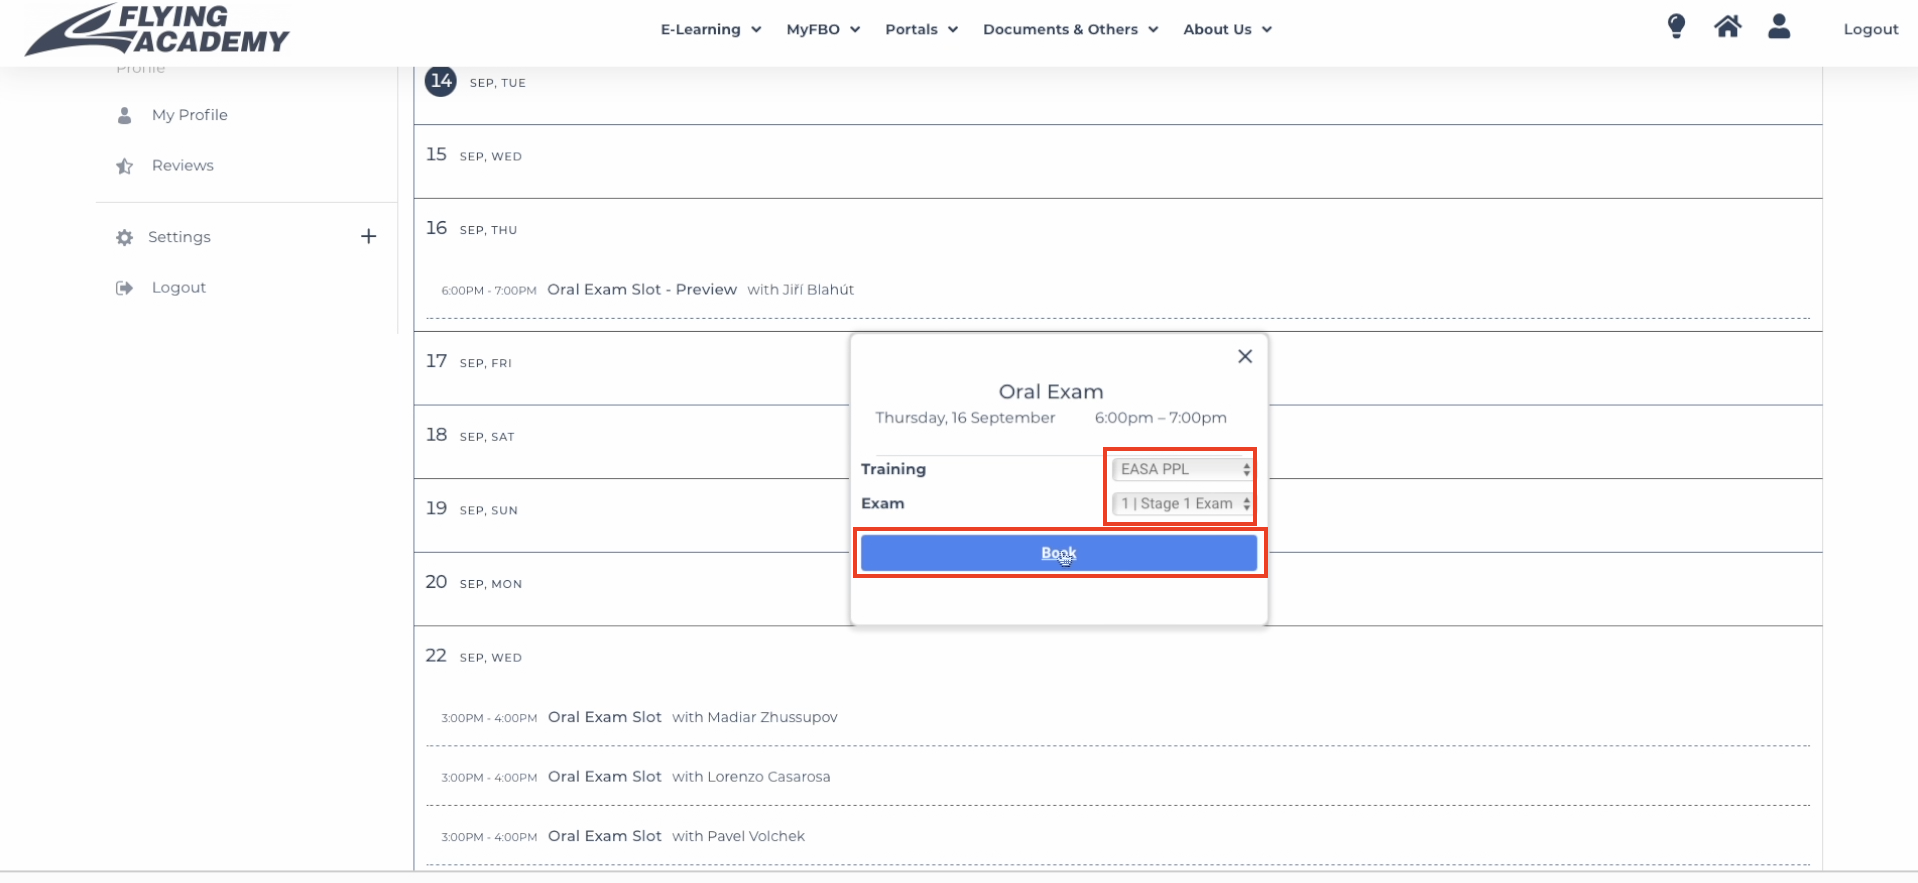Go to home via house icon
The height and width of the screenshot is (883, 1918).
pos(1727,27)
